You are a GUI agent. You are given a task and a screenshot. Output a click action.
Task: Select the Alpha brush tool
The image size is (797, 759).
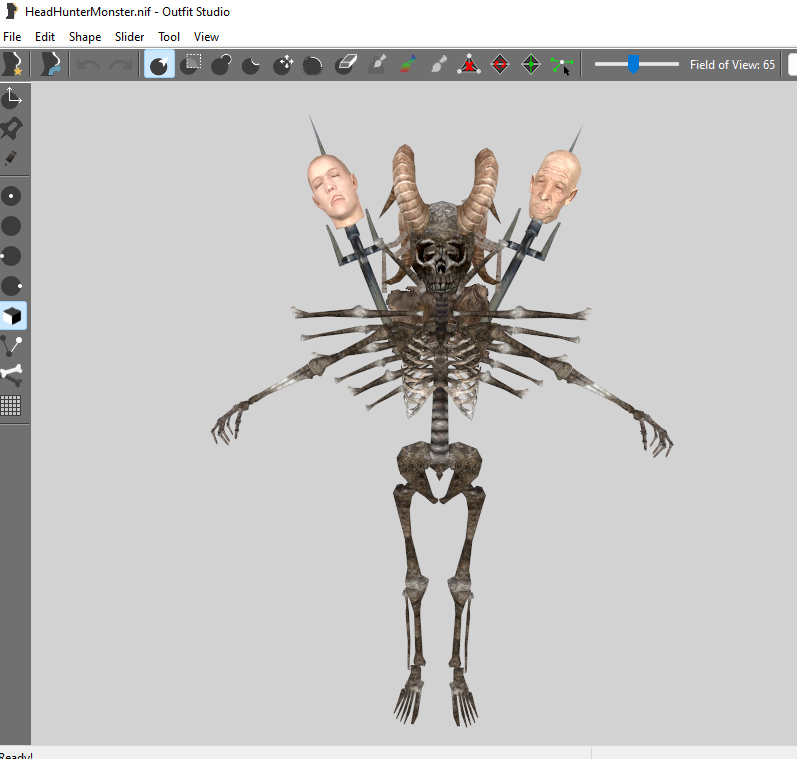point(438,65)
